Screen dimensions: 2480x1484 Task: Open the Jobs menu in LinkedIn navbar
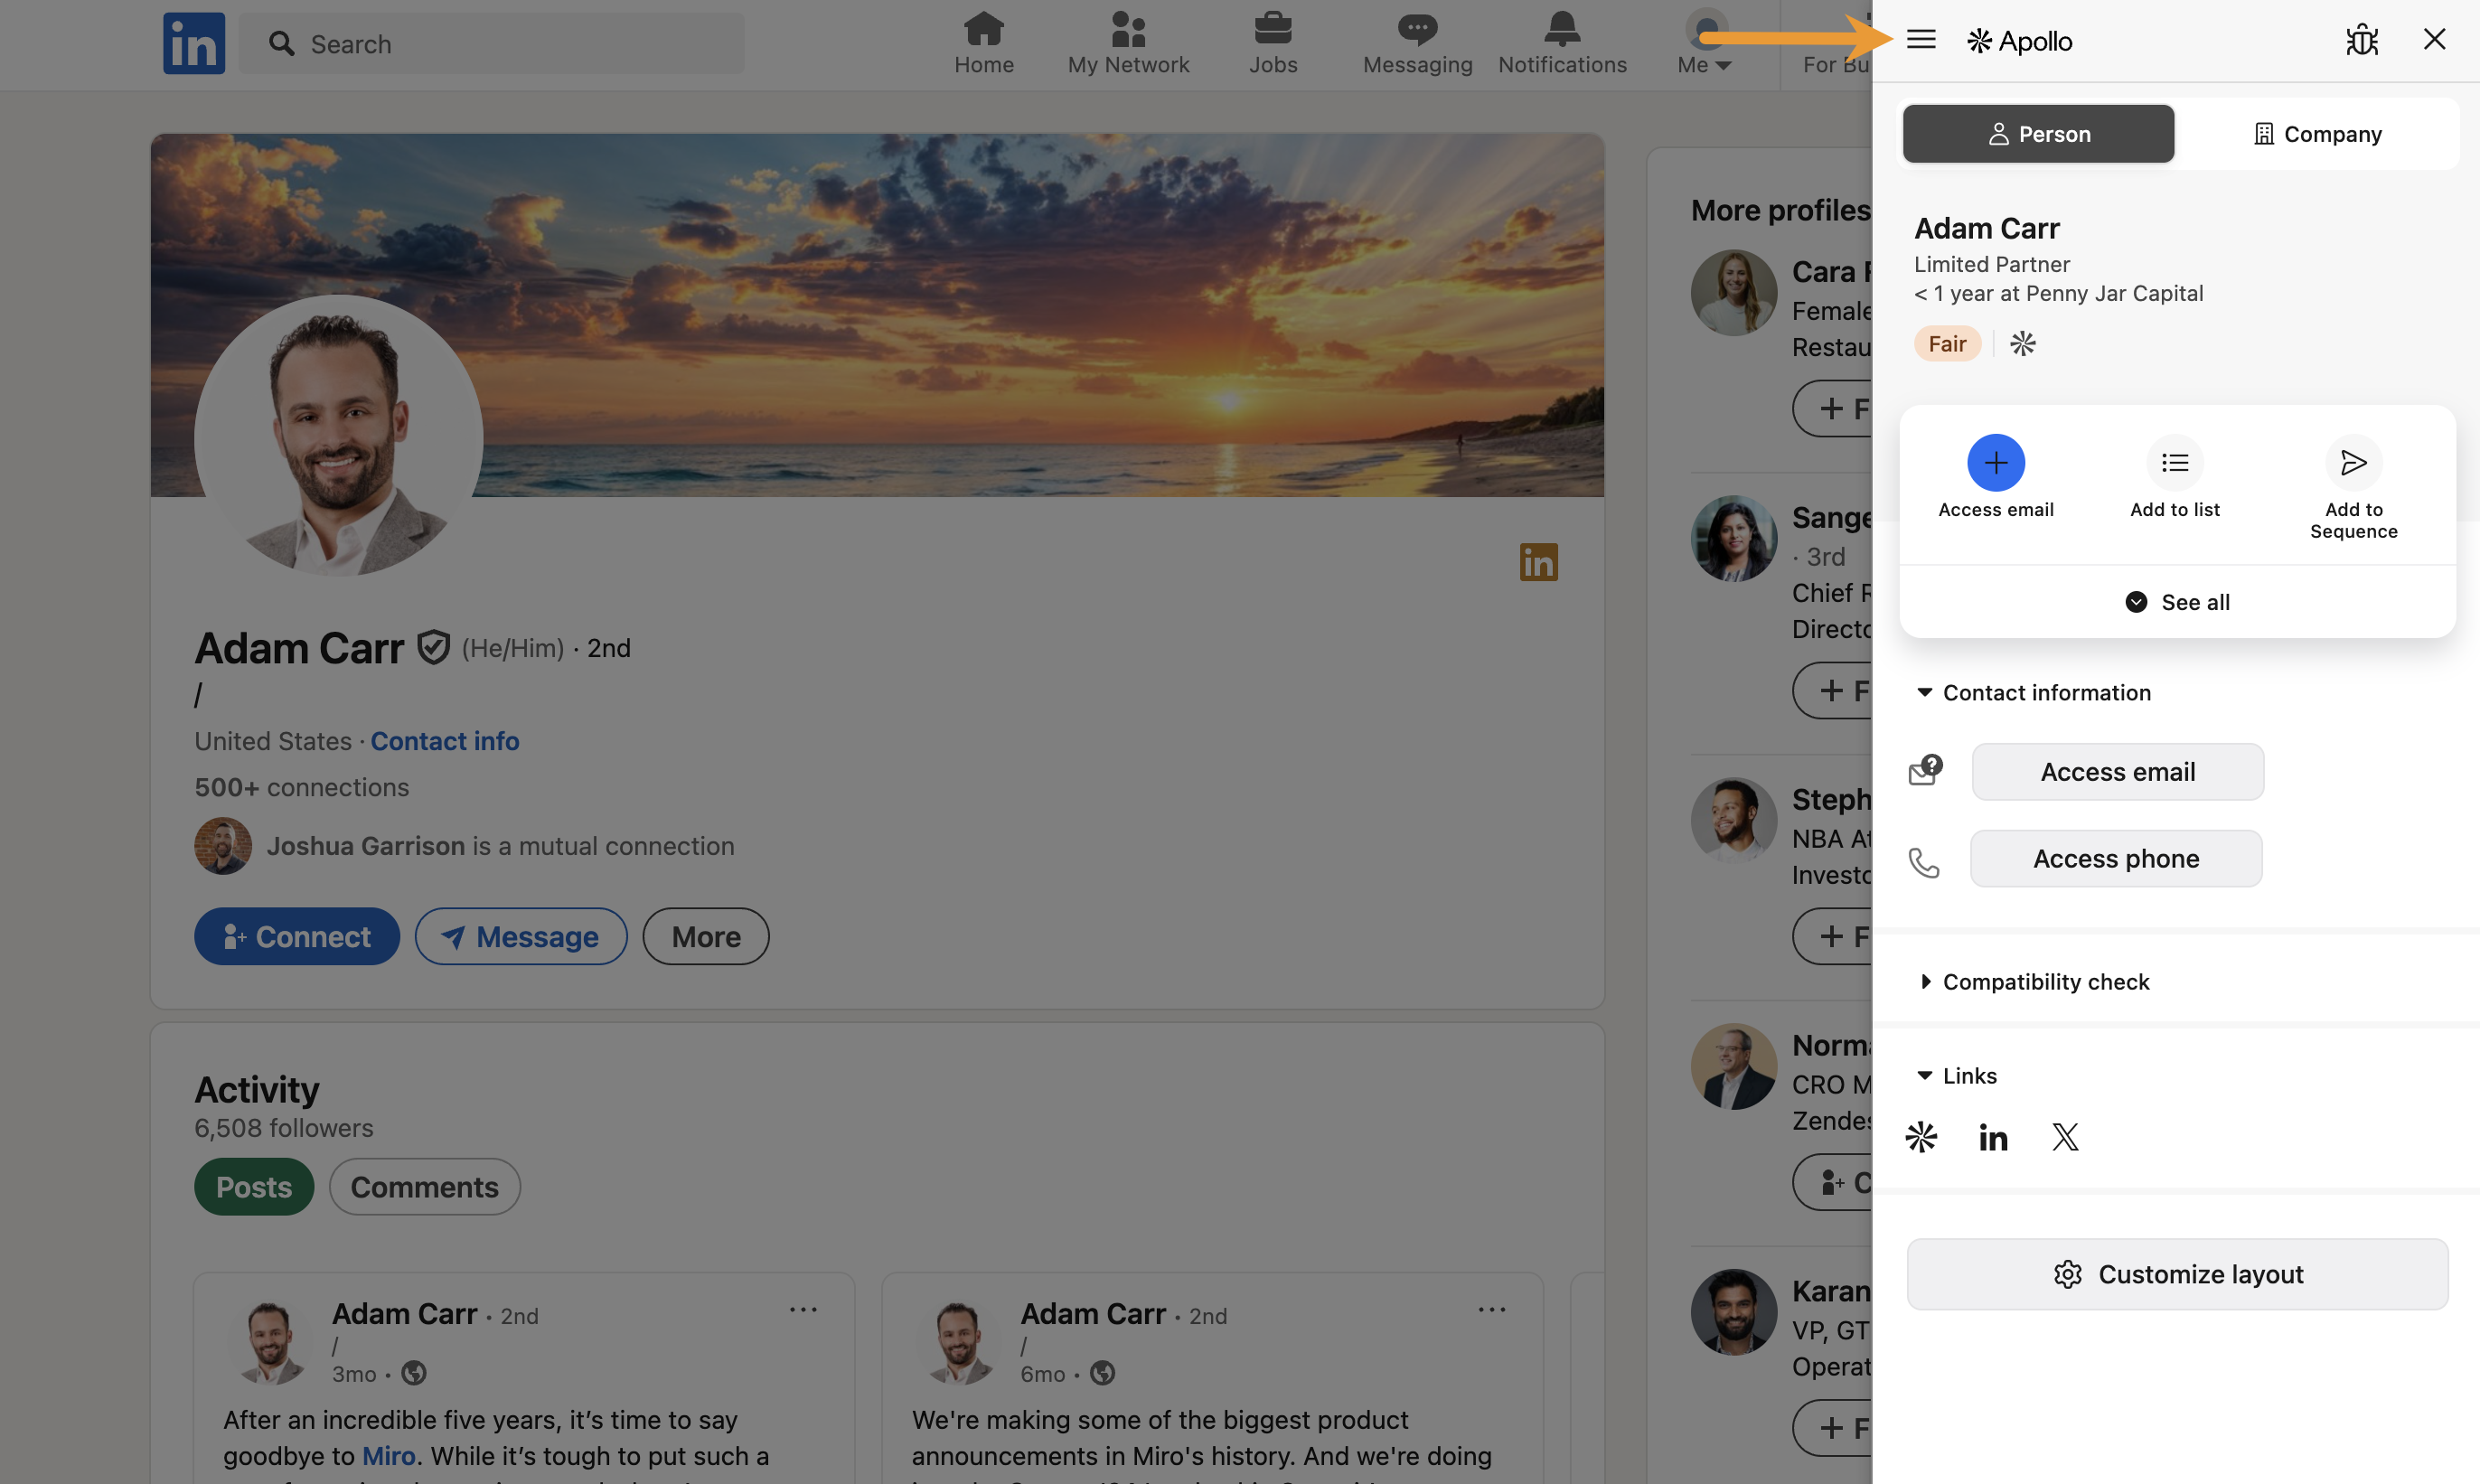pyautogui.click(x=1272, y=29)
